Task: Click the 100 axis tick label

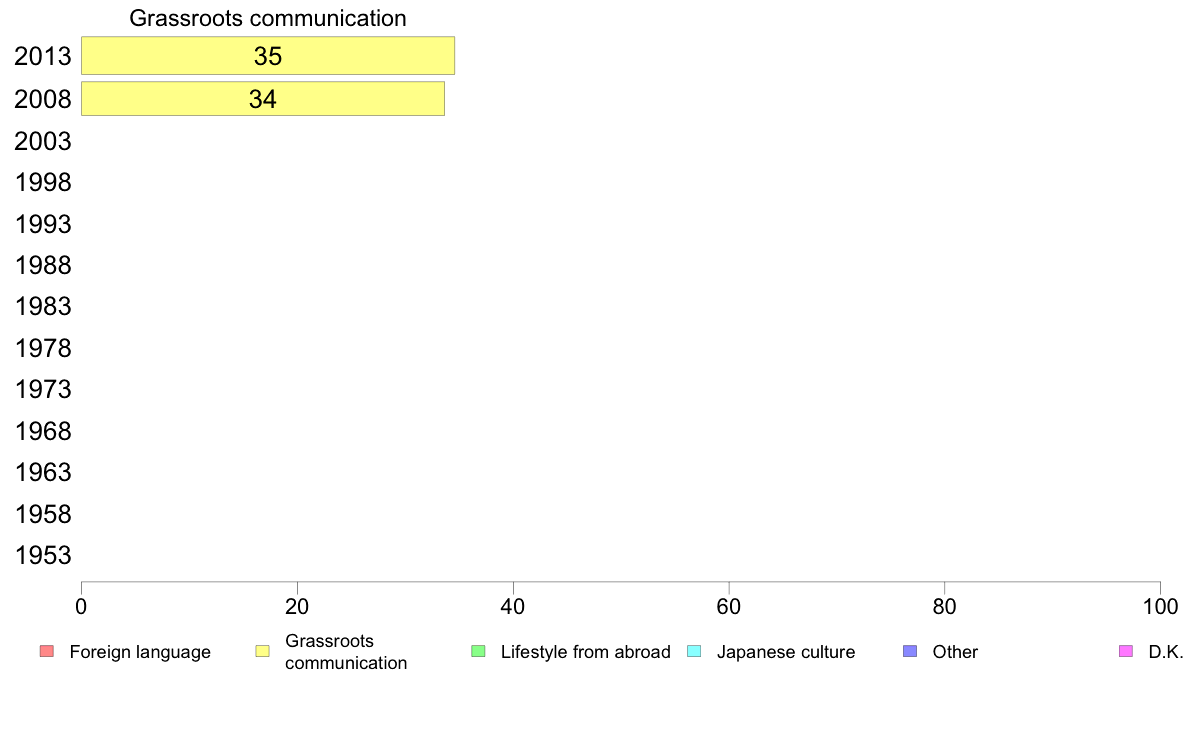Action: coord(1160,606)
